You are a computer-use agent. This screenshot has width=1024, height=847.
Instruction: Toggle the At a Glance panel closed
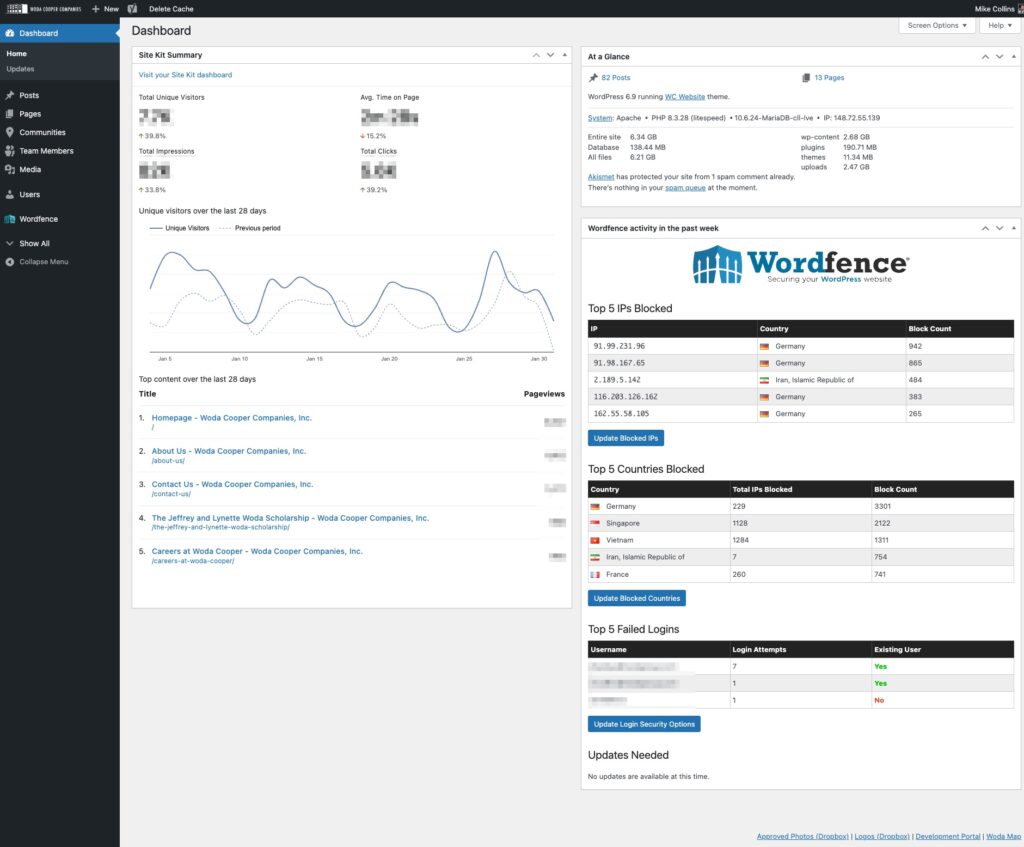point(1014,57)
